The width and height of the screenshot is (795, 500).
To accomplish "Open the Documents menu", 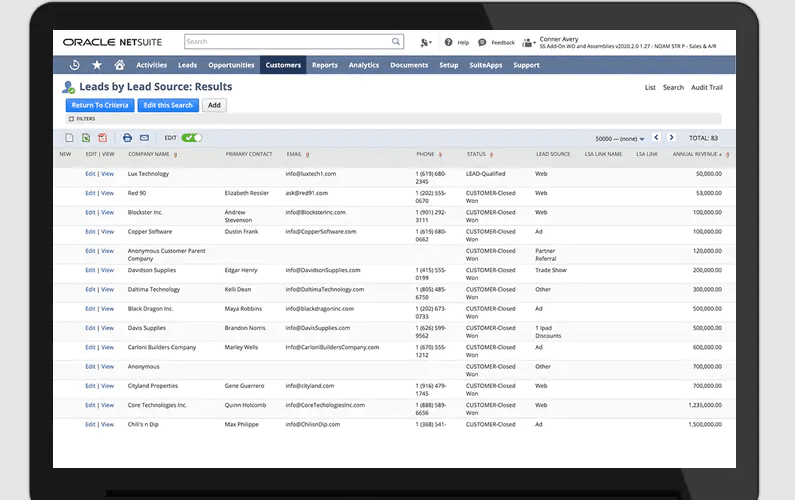I will (409, 65).
